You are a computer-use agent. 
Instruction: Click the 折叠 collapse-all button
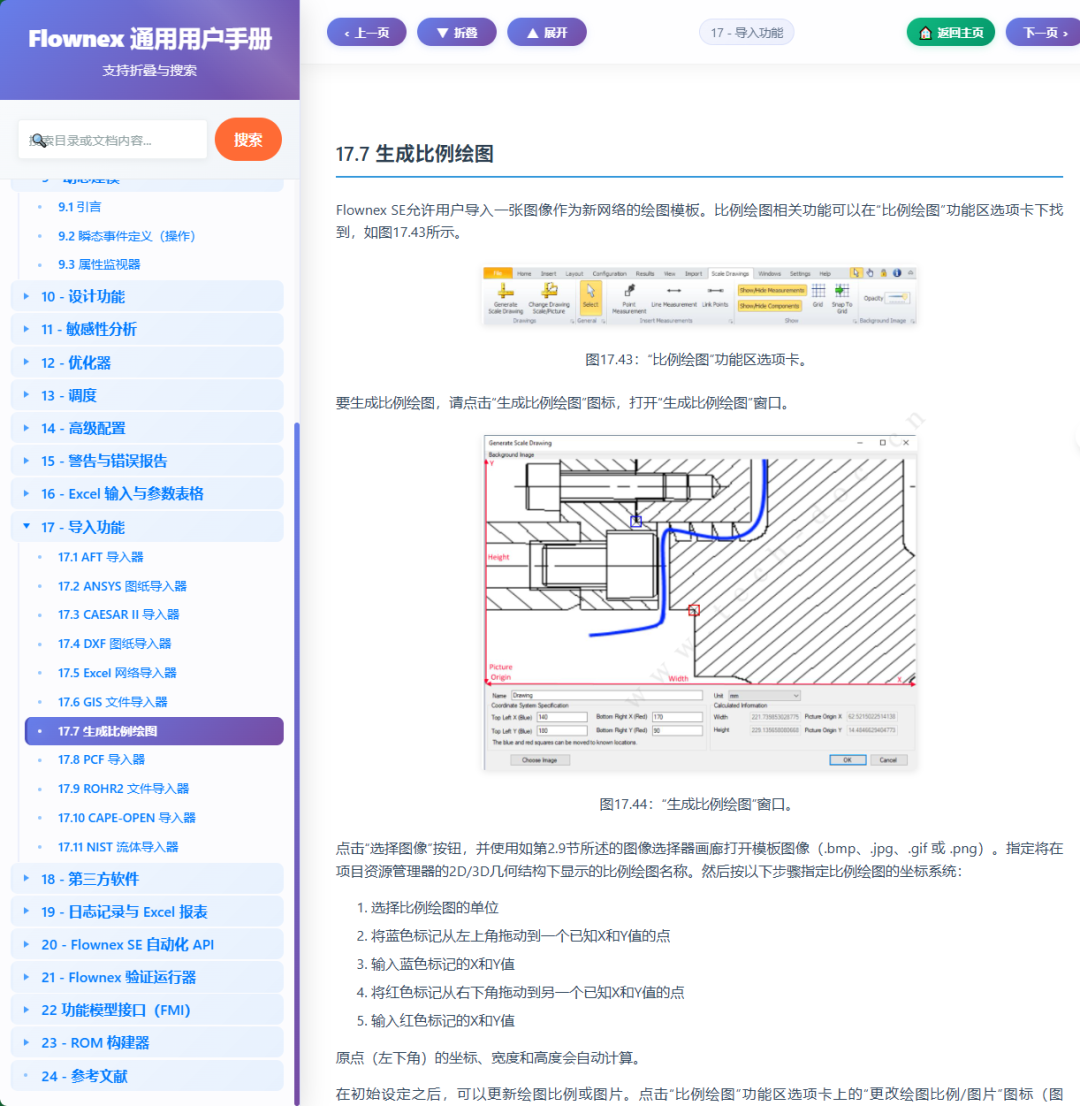pos(456,32)
